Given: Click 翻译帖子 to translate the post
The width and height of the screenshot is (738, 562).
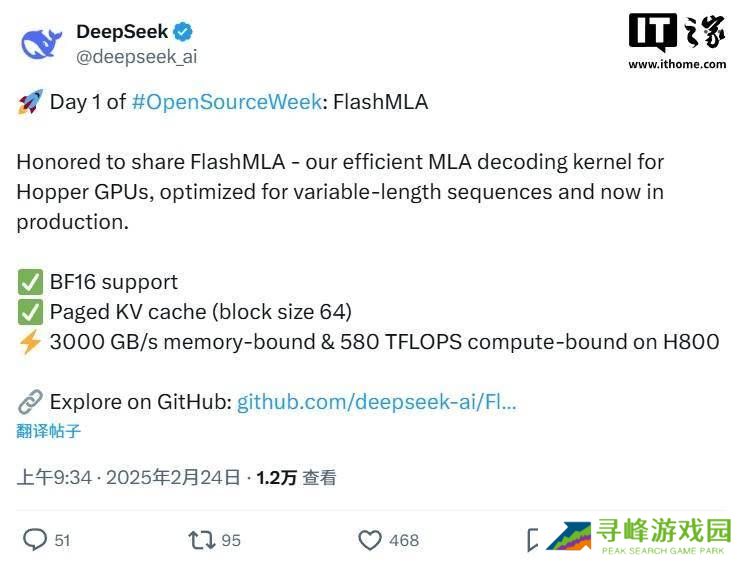Looking at the screenshot, I should 48,431.
